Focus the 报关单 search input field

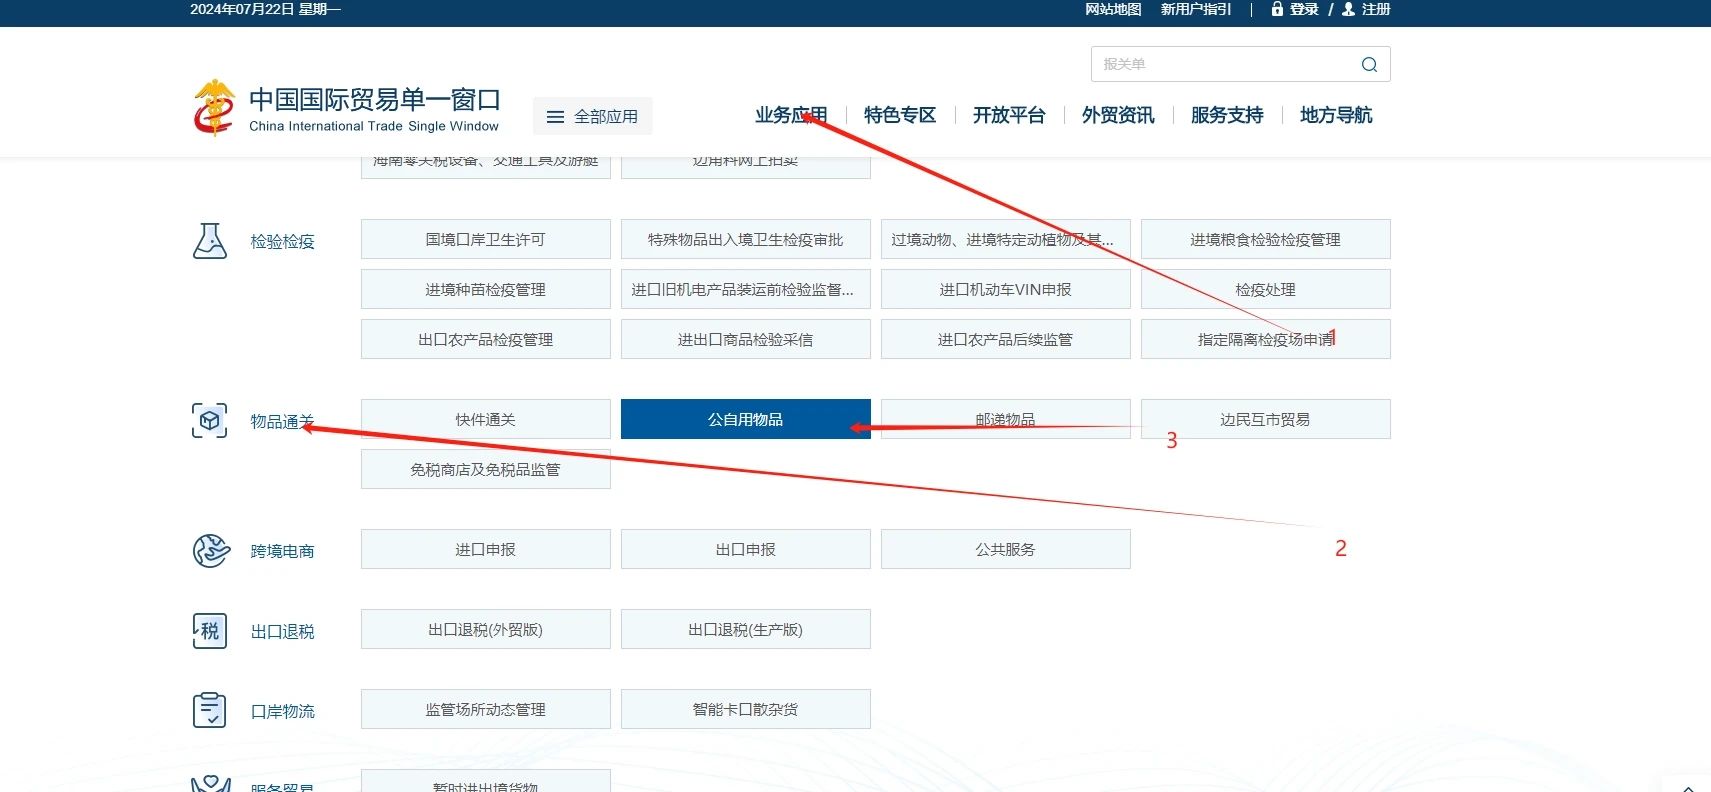tap(1220, 64)
